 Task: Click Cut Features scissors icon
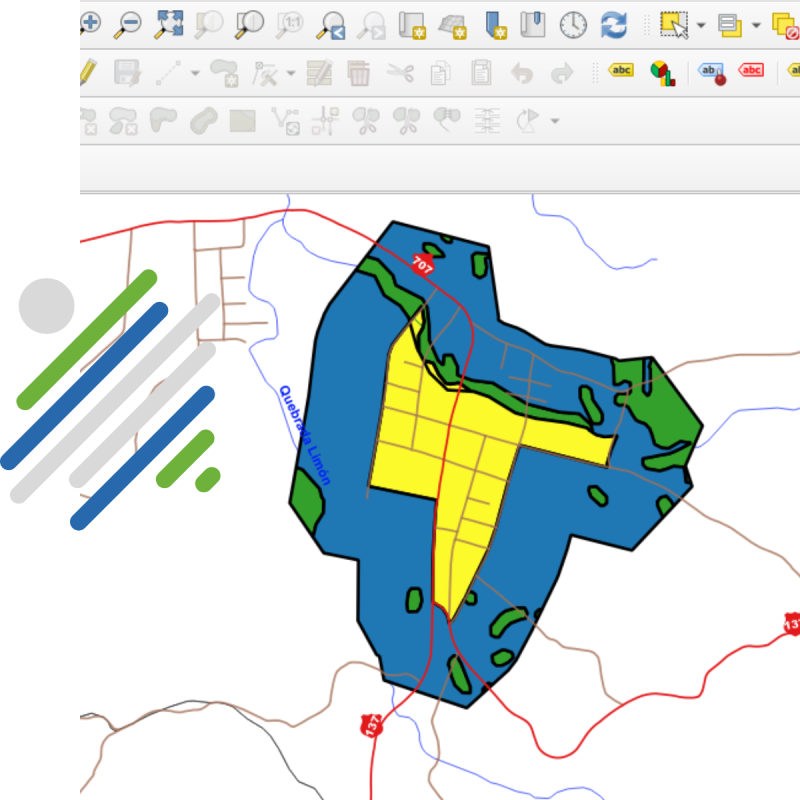point(400,73)
